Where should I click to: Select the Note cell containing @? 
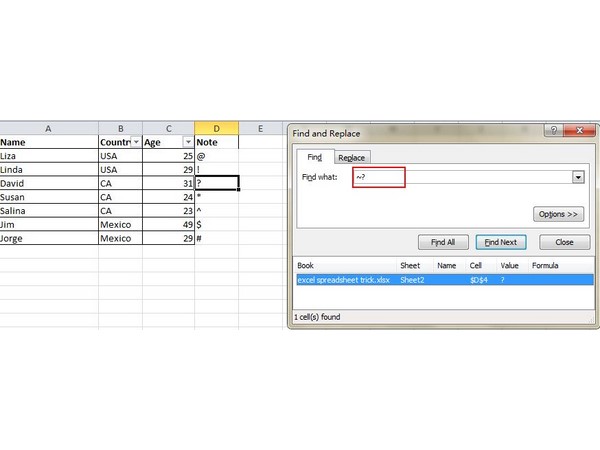[217, 156]
